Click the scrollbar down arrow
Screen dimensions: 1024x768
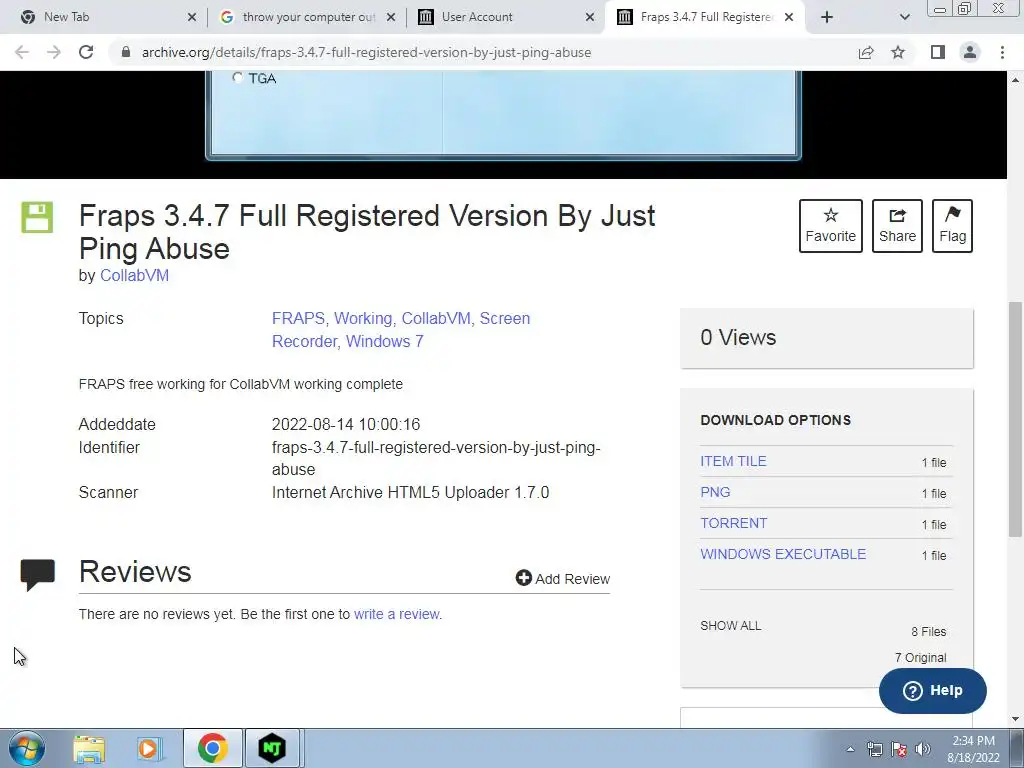point(1016,720)
